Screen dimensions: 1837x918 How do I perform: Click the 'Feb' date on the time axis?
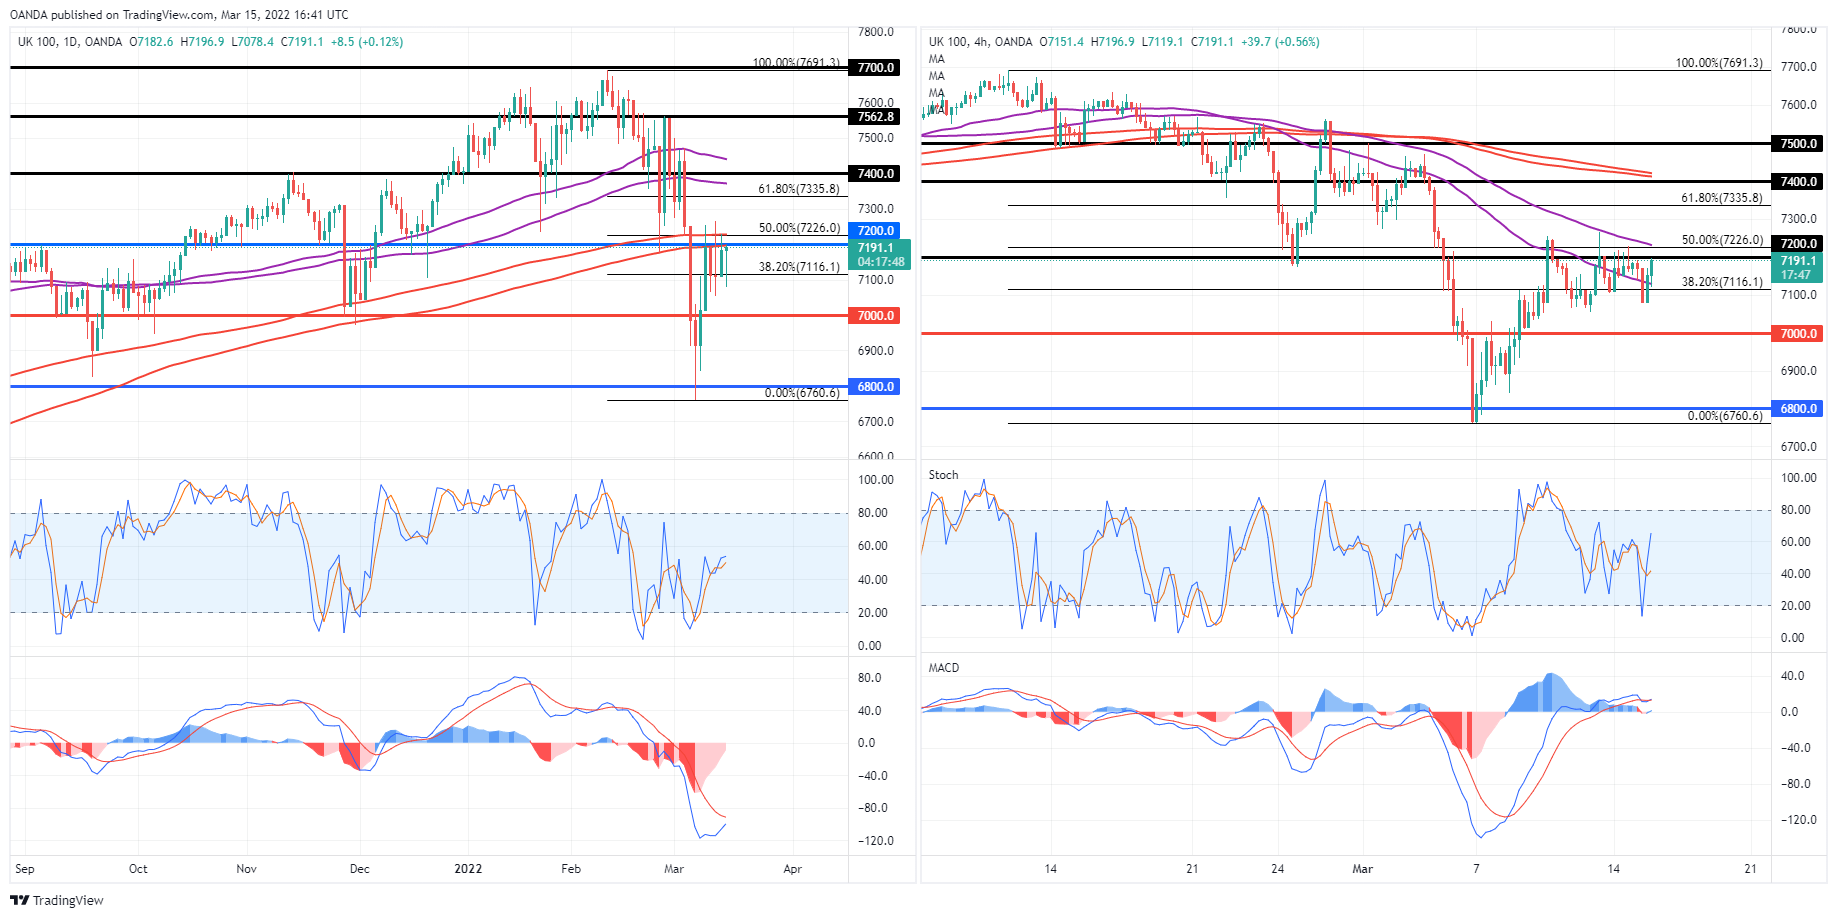click(571, 869)
